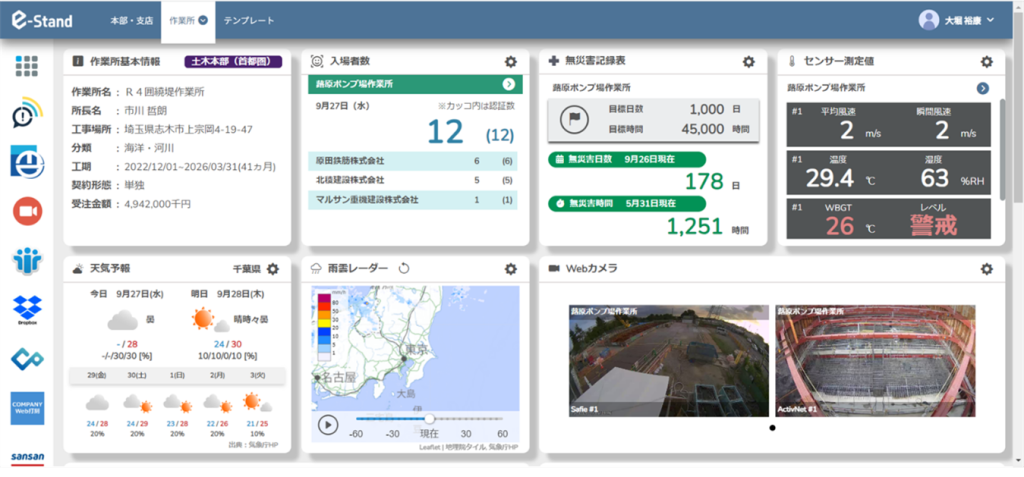Open settings gear of 入場者数 panel
Viewport: 1024px width, 477px height.
[x=510, y=62]
